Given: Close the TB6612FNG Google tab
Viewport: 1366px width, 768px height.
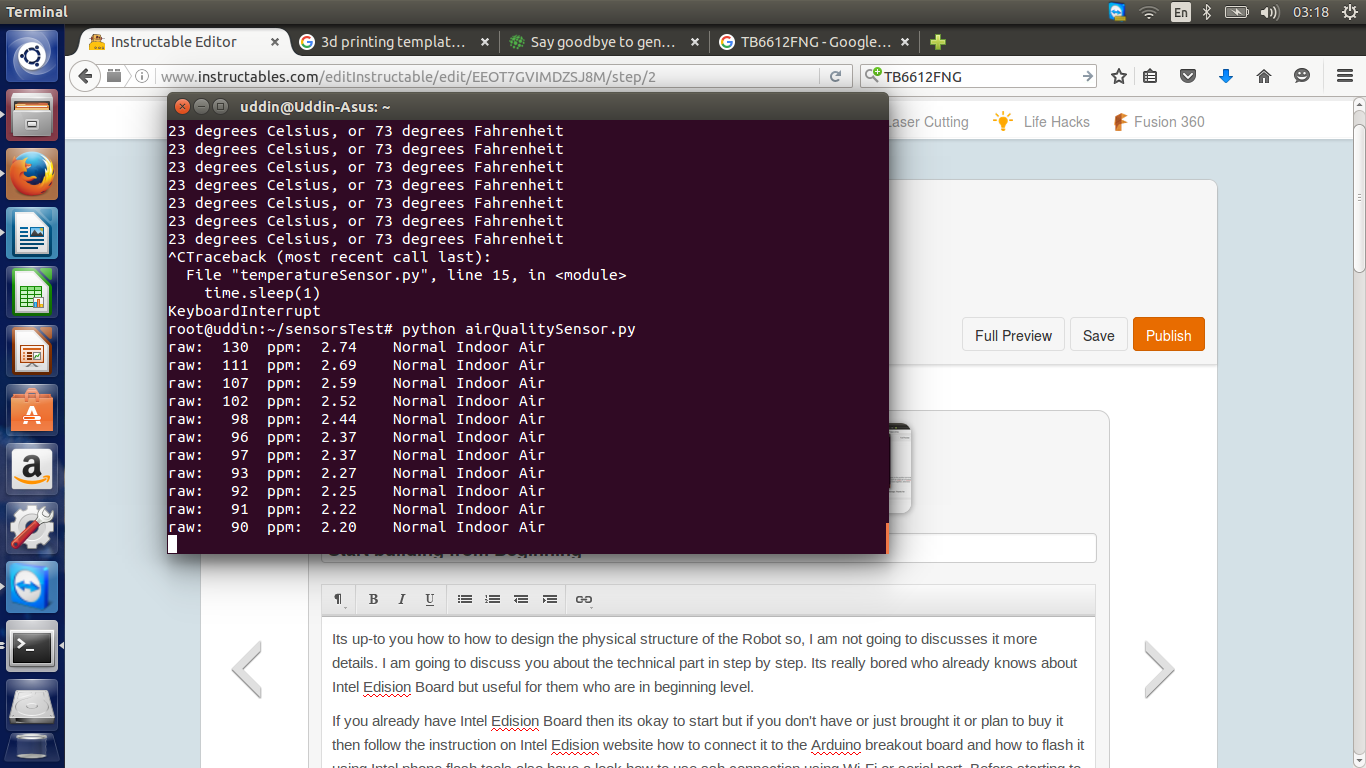Looking at the screenshot, I should tap(905, 42).
